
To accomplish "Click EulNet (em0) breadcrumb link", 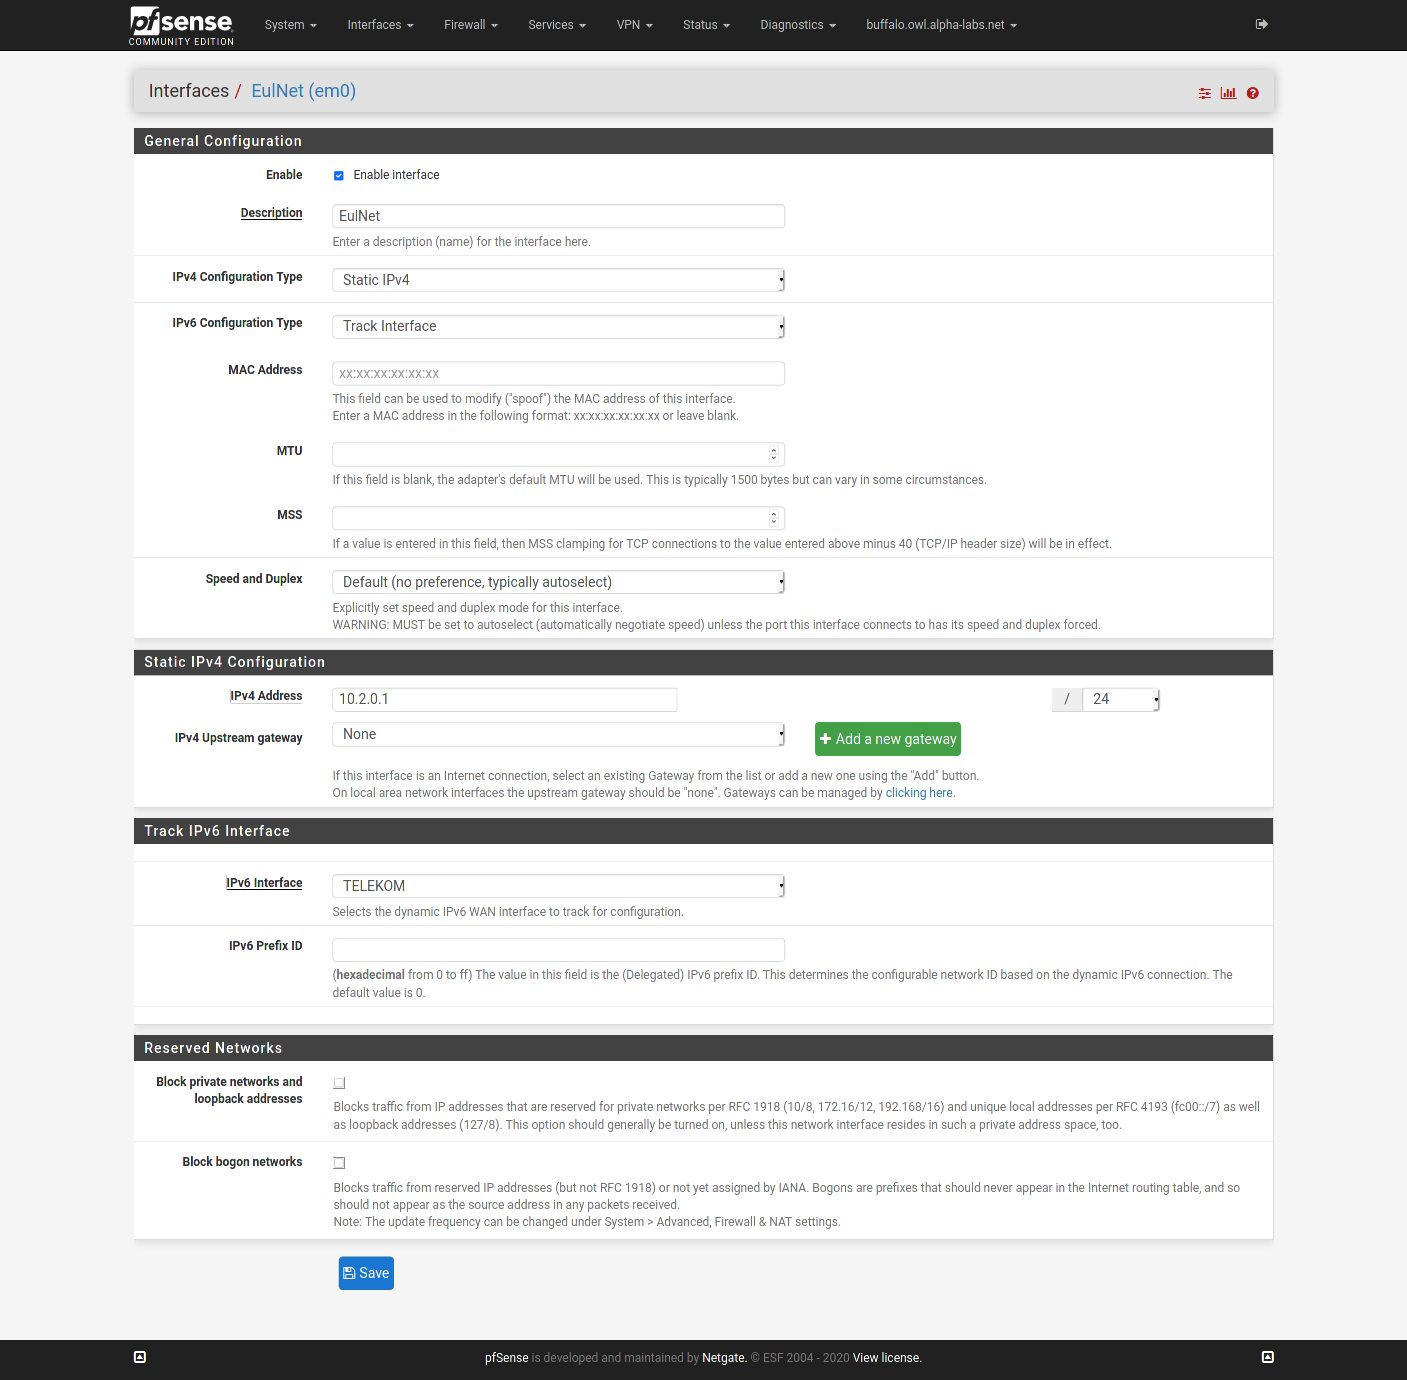I will pyautogui.click(x=304, y=91).
